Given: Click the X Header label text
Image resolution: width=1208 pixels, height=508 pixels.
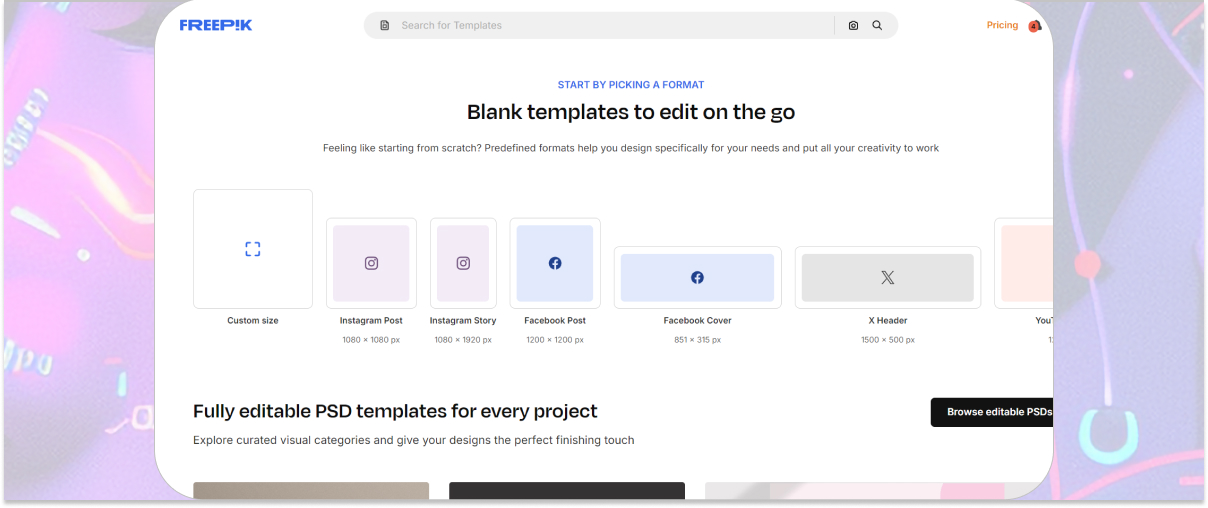Looking at the screenshot, I should (x=887, y=321).
